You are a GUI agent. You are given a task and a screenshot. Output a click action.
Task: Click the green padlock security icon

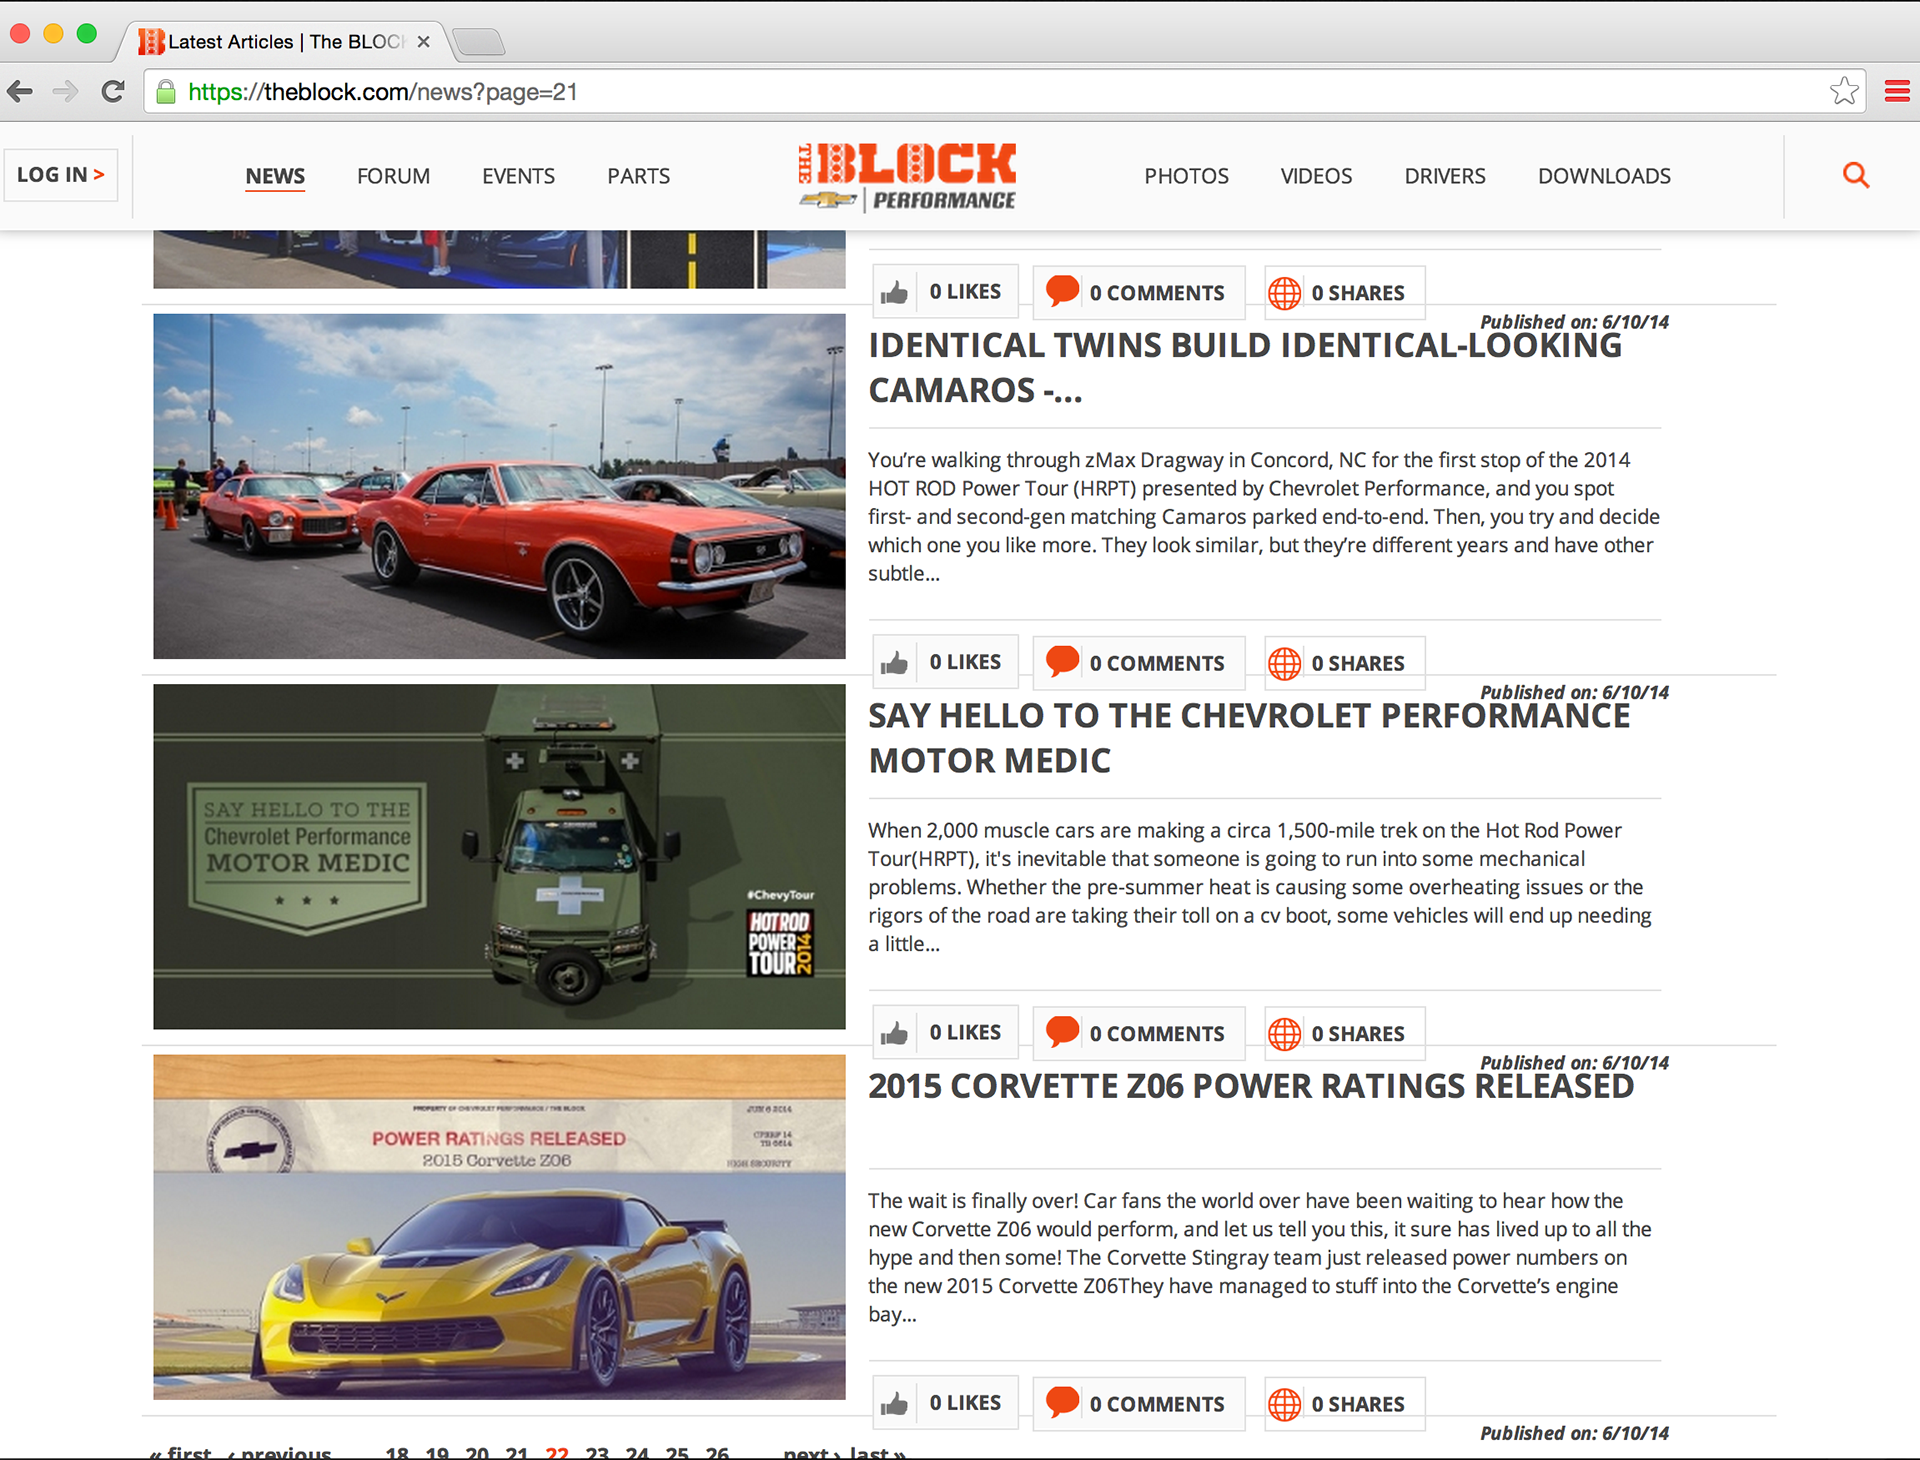(166, 92)
